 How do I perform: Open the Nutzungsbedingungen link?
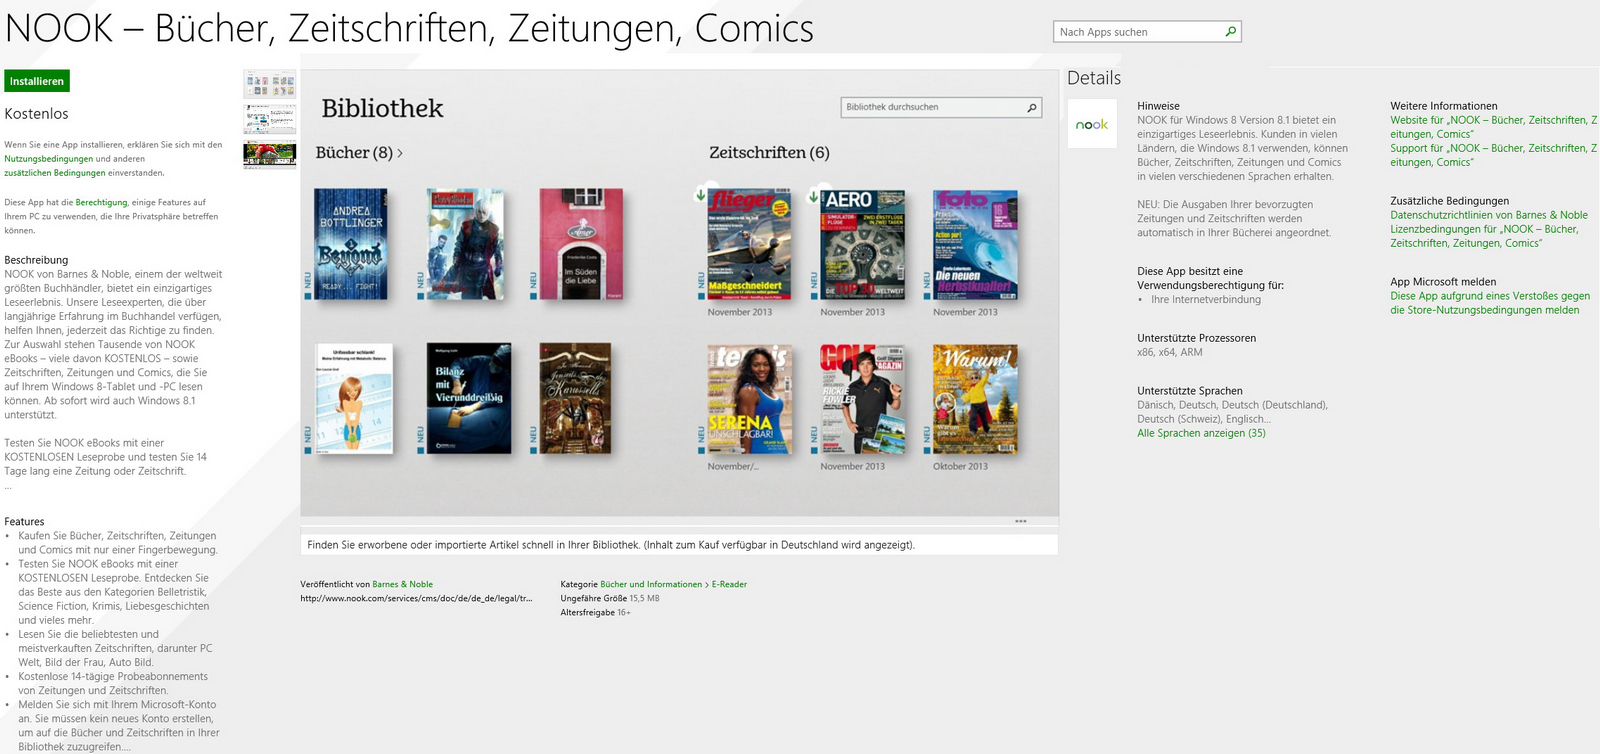pos(48,159)
